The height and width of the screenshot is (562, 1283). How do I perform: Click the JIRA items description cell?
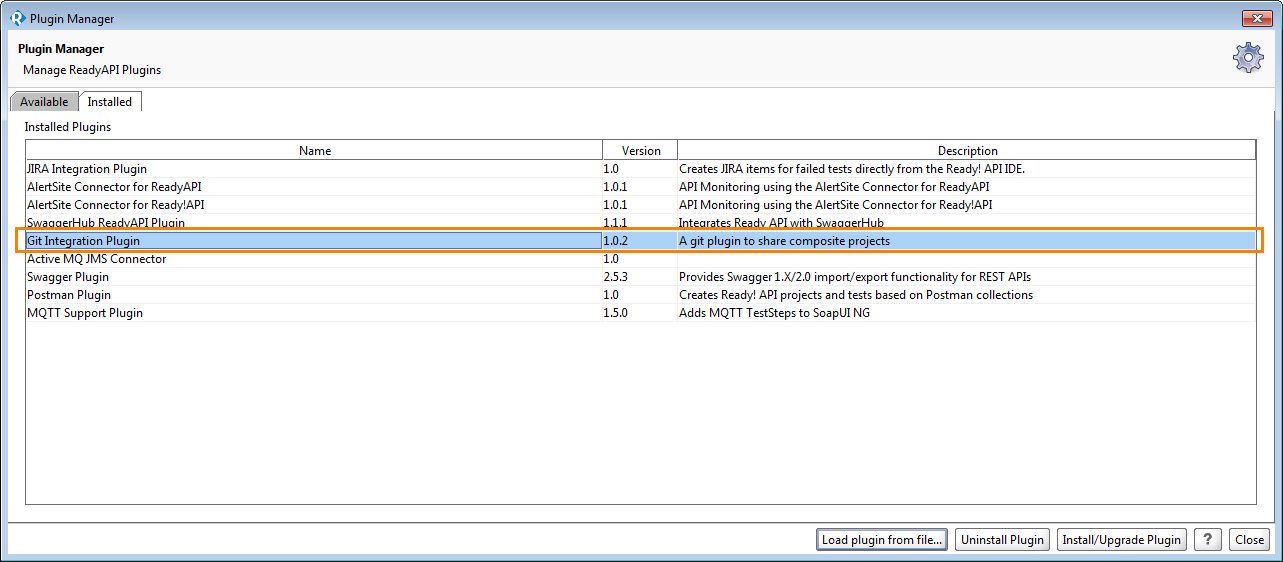click(x=967, y=169)
